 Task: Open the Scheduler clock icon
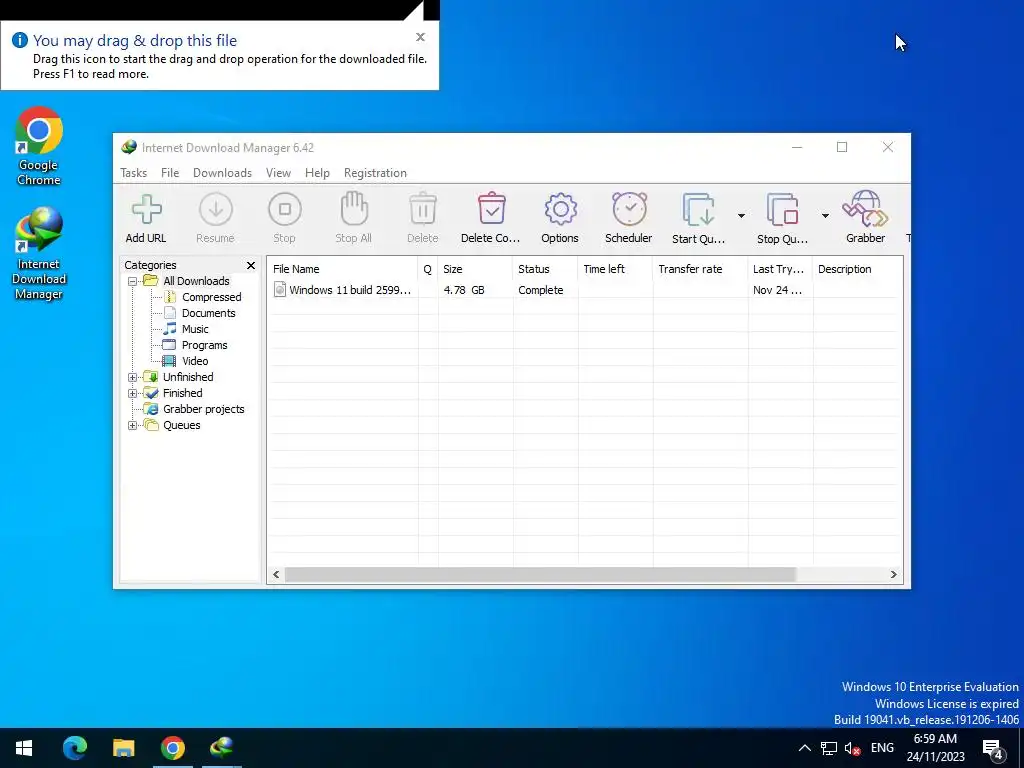[629, 209]
